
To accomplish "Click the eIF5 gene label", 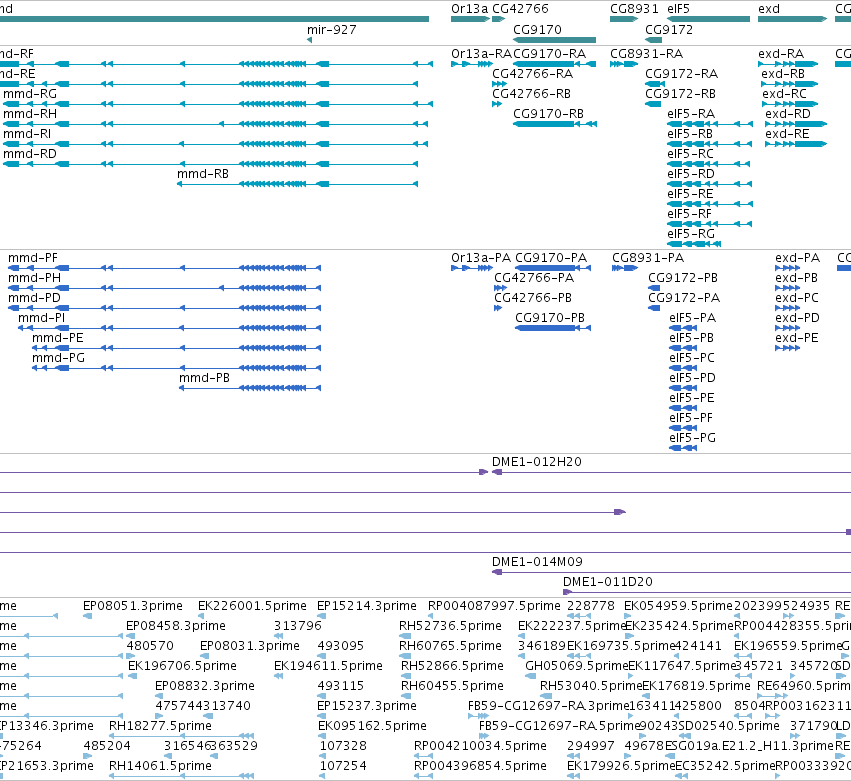I will 678,9.
